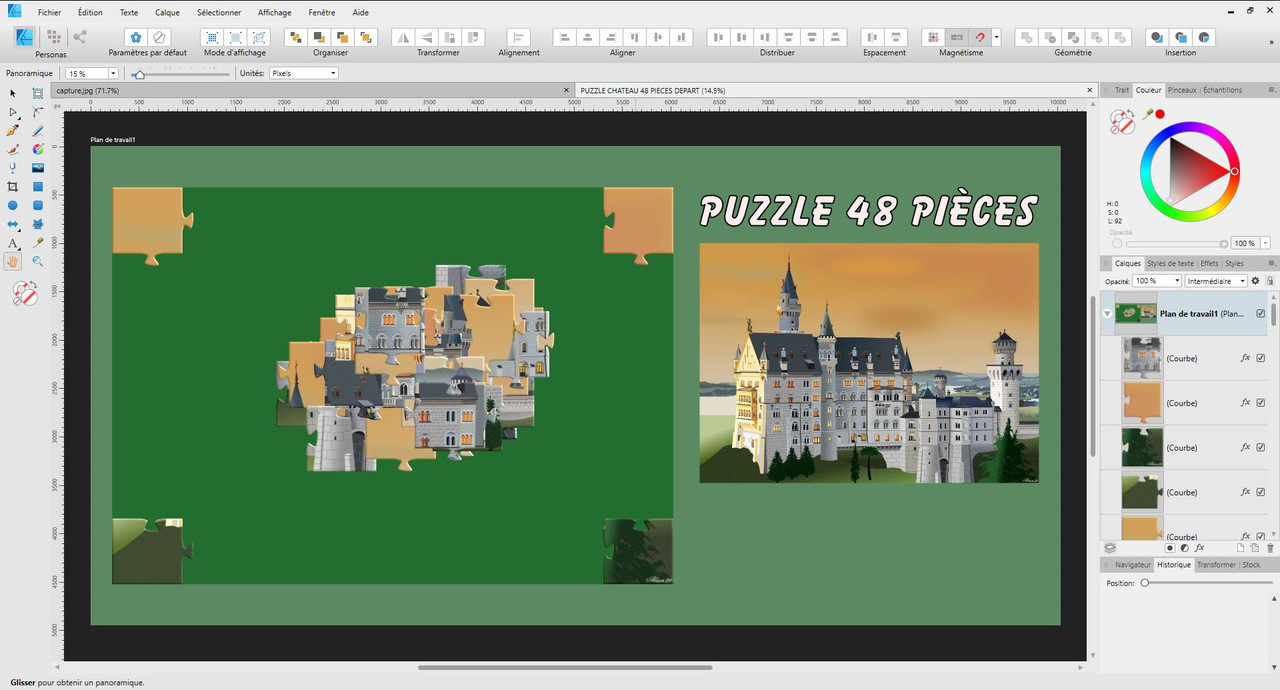Lock the layer with the padlock icon

pyautogui.click(x=1271, y=281)
